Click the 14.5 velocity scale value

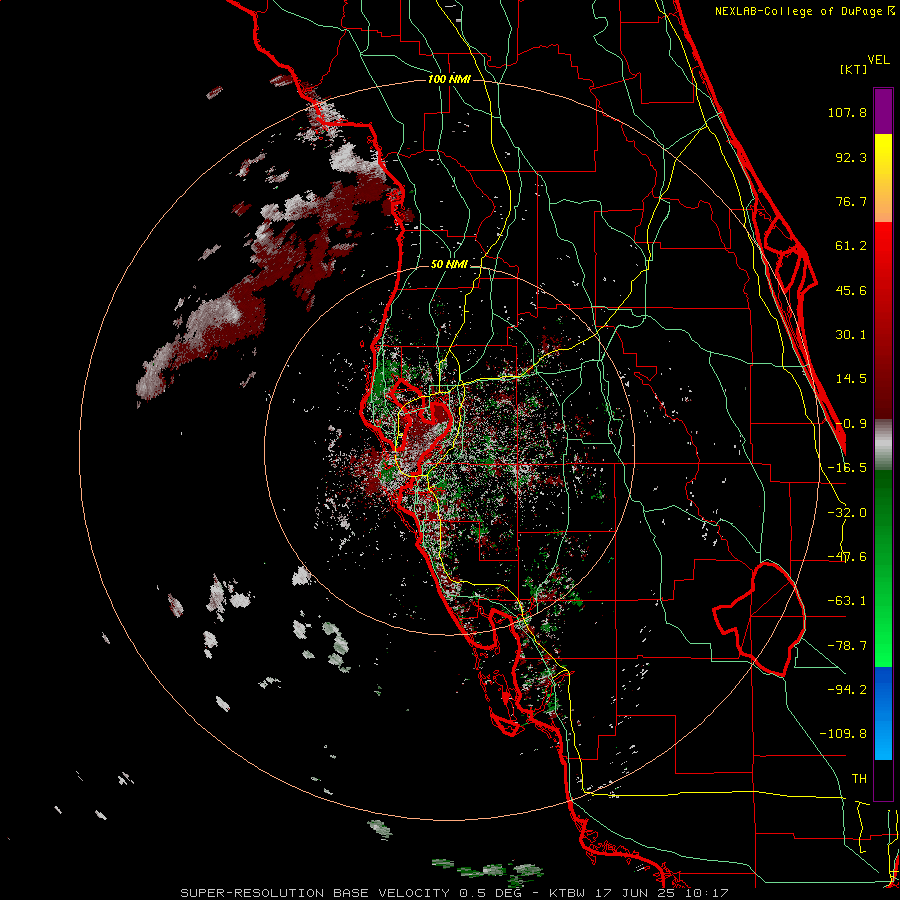click(851, 379)
